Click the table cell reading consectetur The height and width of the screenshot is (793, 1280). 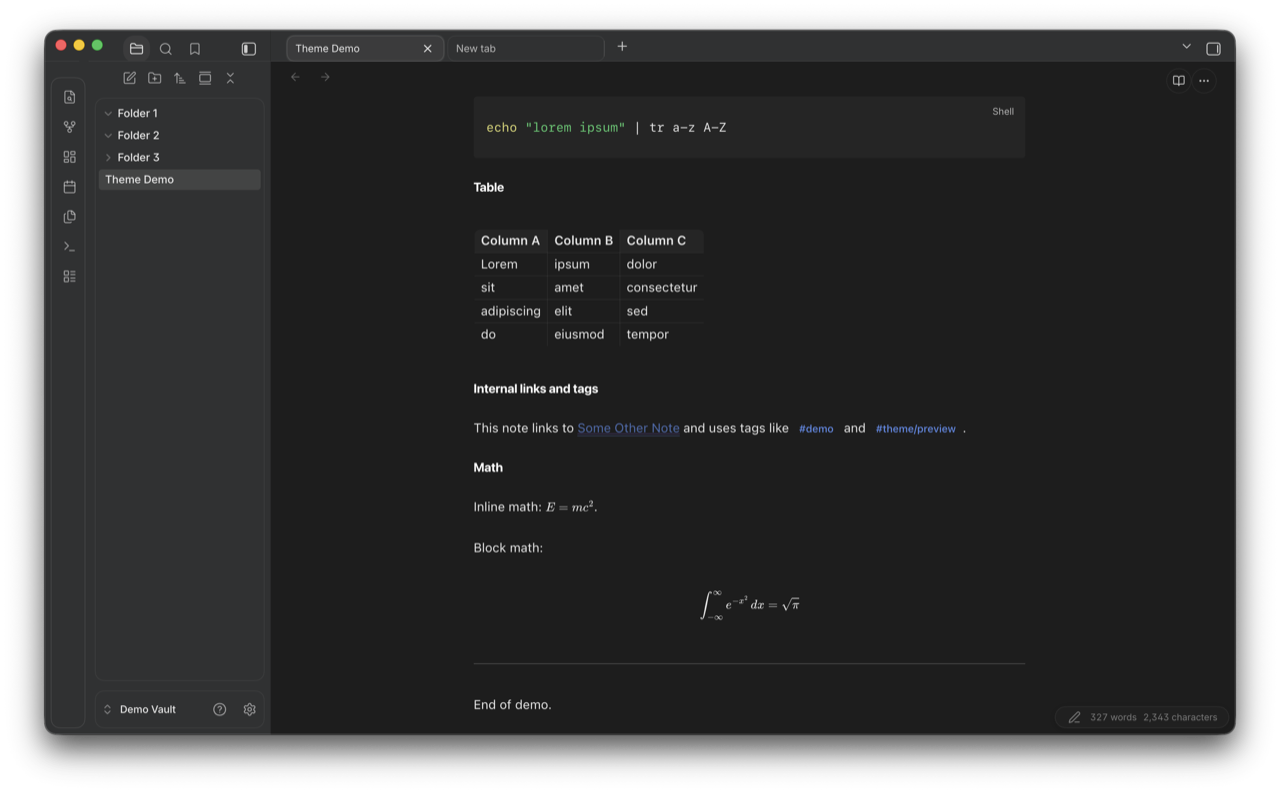tap(662, 288)
